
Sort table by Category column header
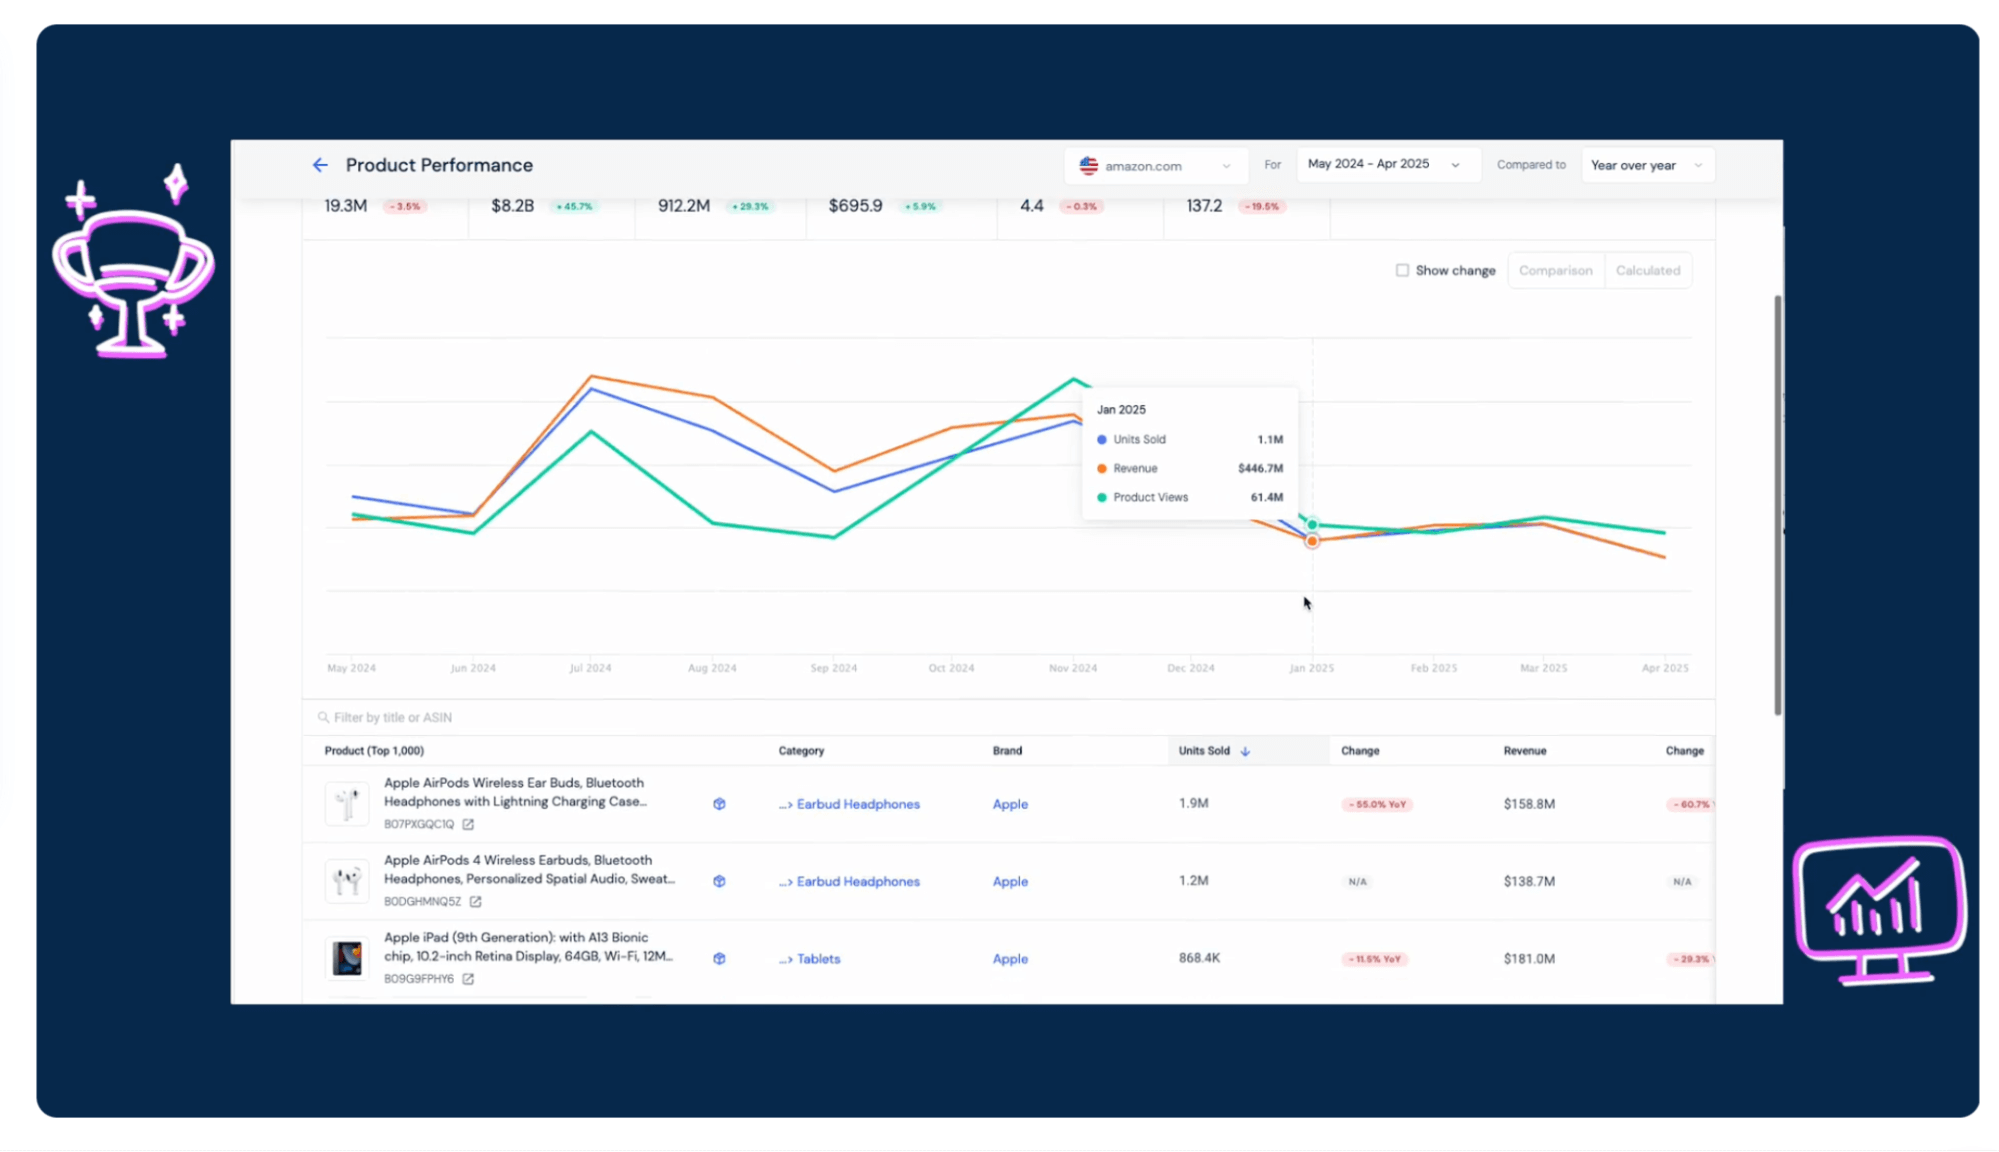pos(801,751)
